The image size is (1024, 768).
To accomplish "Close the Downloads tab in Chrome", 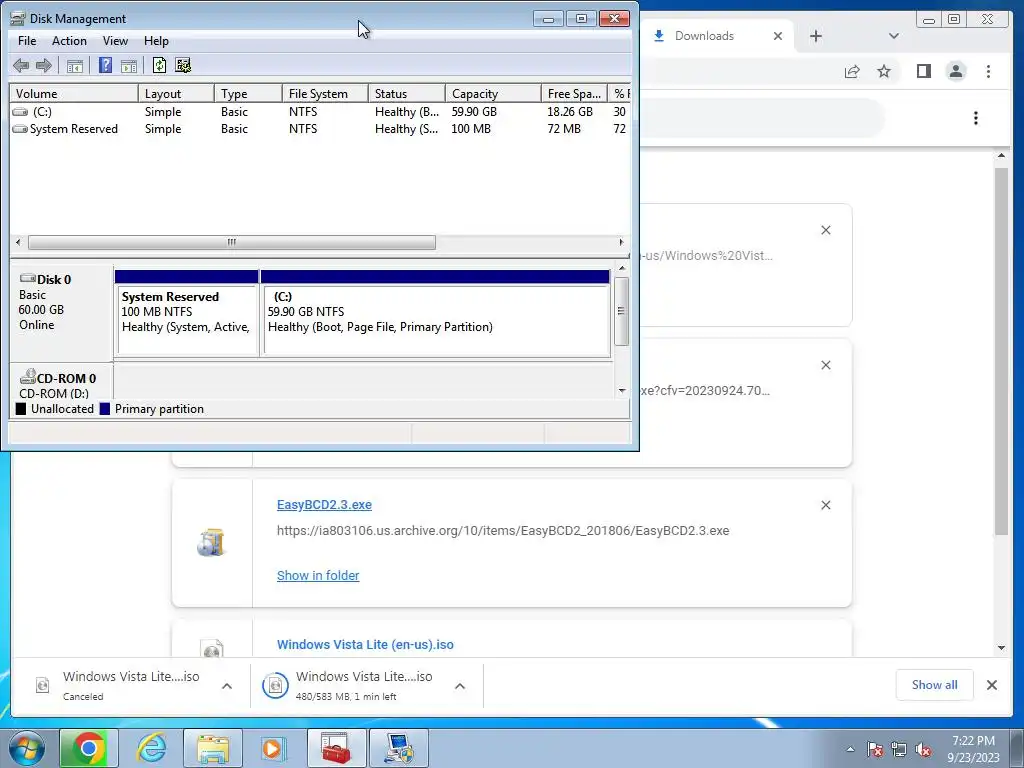I will coord(778,36).
